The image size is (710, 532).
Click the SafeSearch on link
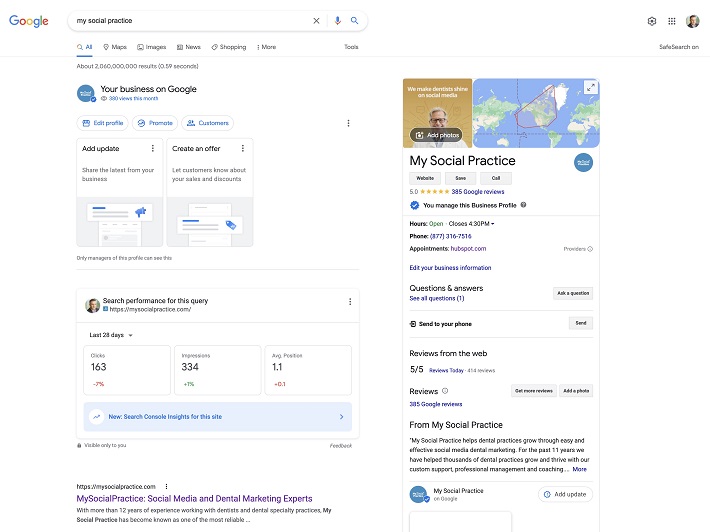pyautogui.click(x=679, y=47)
